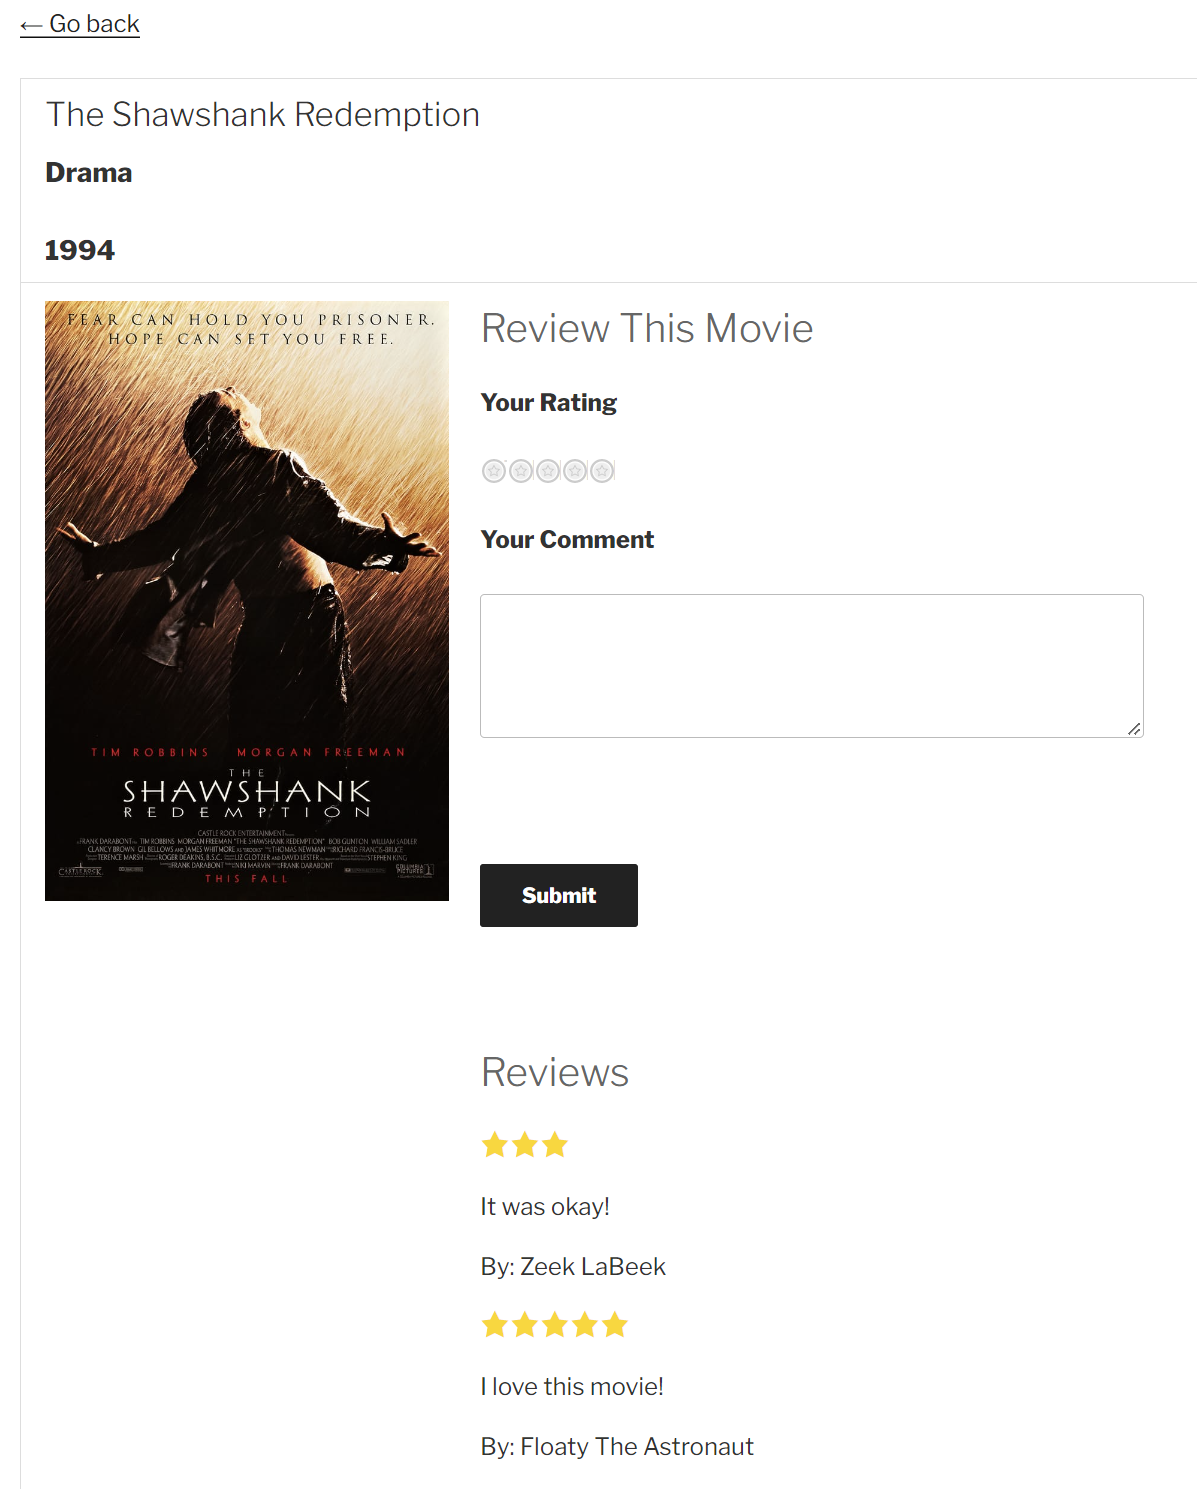Click reviewer name Zeek LaBeek
1197x1489 pixels.
[592, 1267]
